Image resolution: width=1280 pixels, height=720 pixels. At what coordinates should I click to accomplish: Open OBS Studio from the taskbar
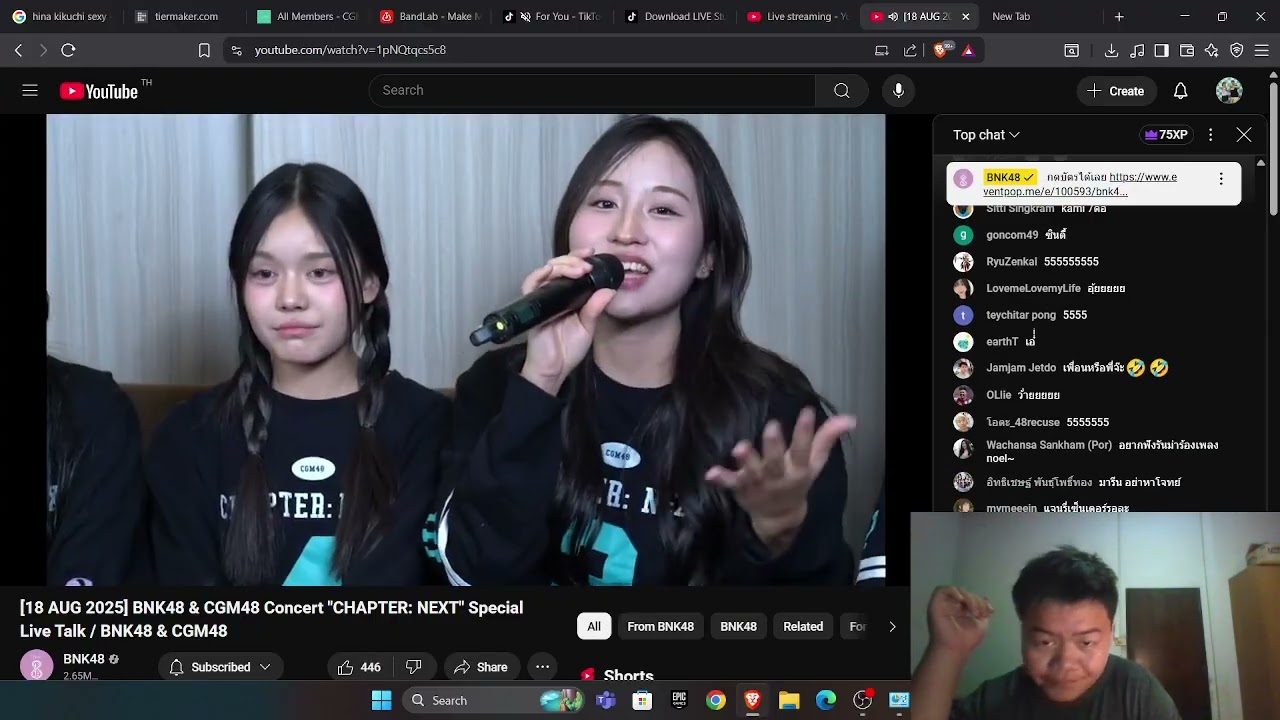pyautogui.click(x=862, y=700)
